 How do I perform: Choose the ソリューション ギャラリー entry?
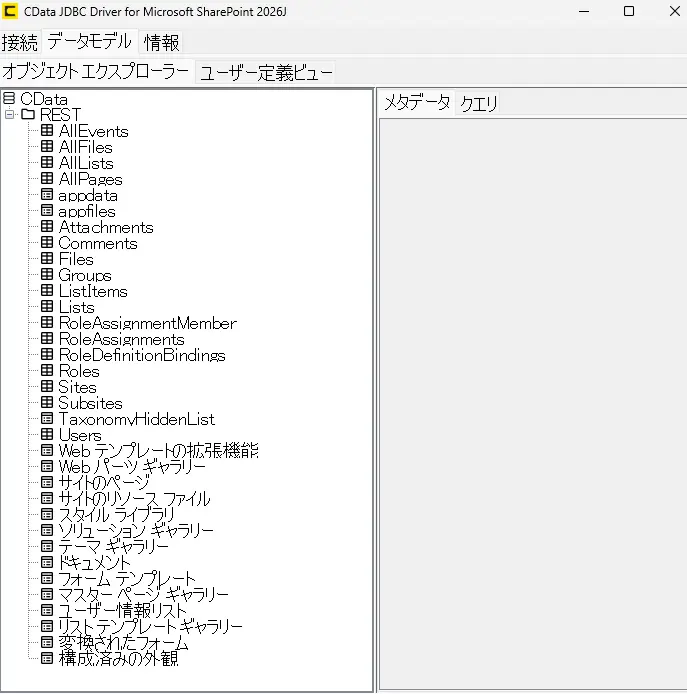(136, 530)
